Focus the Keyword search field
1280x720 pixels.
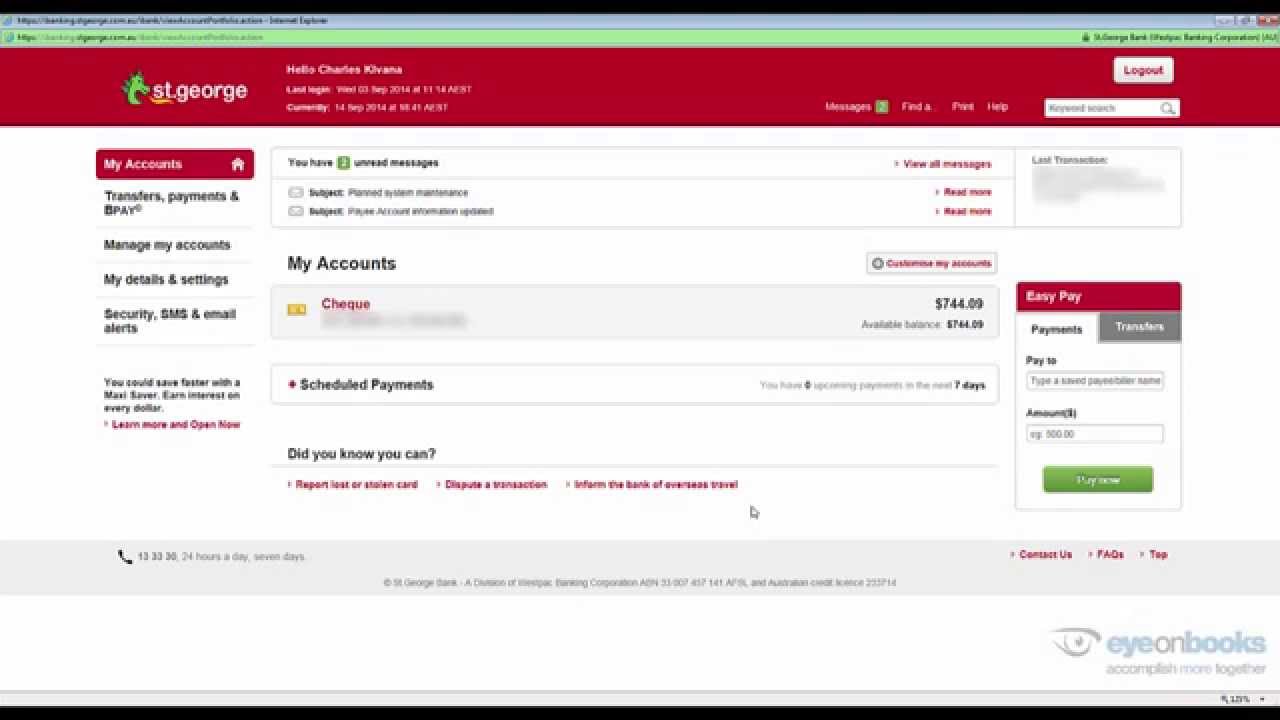pyautogui.click(x=1103, y=108)
